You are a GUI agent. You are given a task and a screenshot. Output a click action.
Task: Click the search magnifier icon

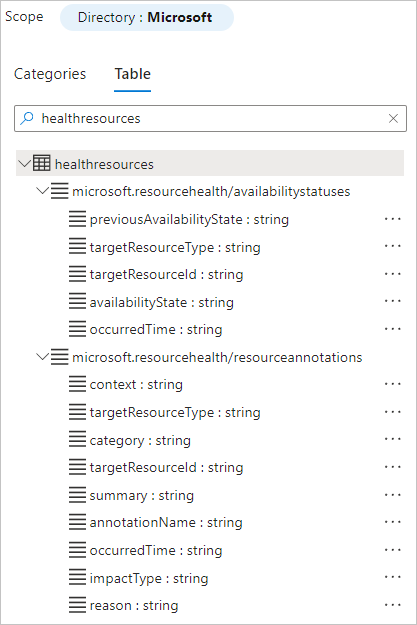(x=27, y=118)
